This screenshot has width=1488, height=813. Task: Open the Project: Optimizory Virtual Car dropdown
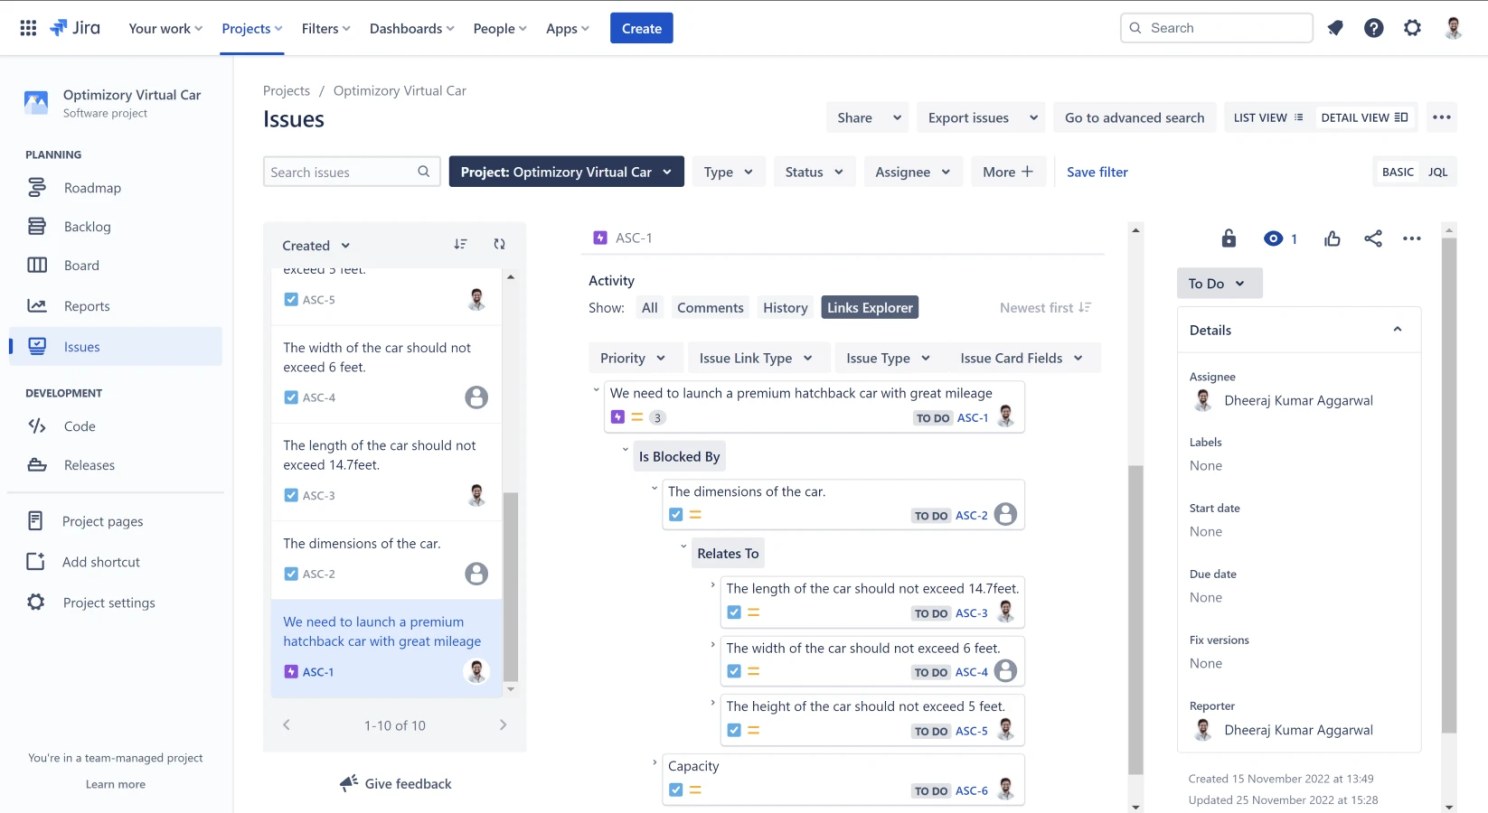(566, 172)
